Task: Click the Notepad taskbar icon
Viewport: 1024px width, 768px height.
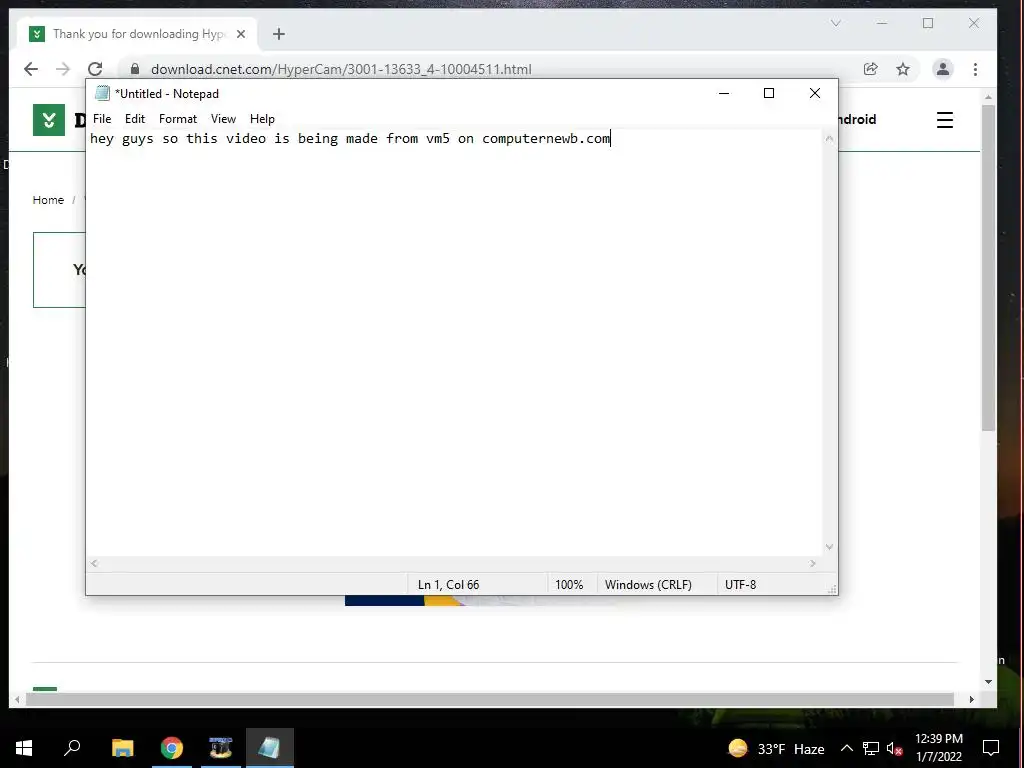Action: (270, 748)
